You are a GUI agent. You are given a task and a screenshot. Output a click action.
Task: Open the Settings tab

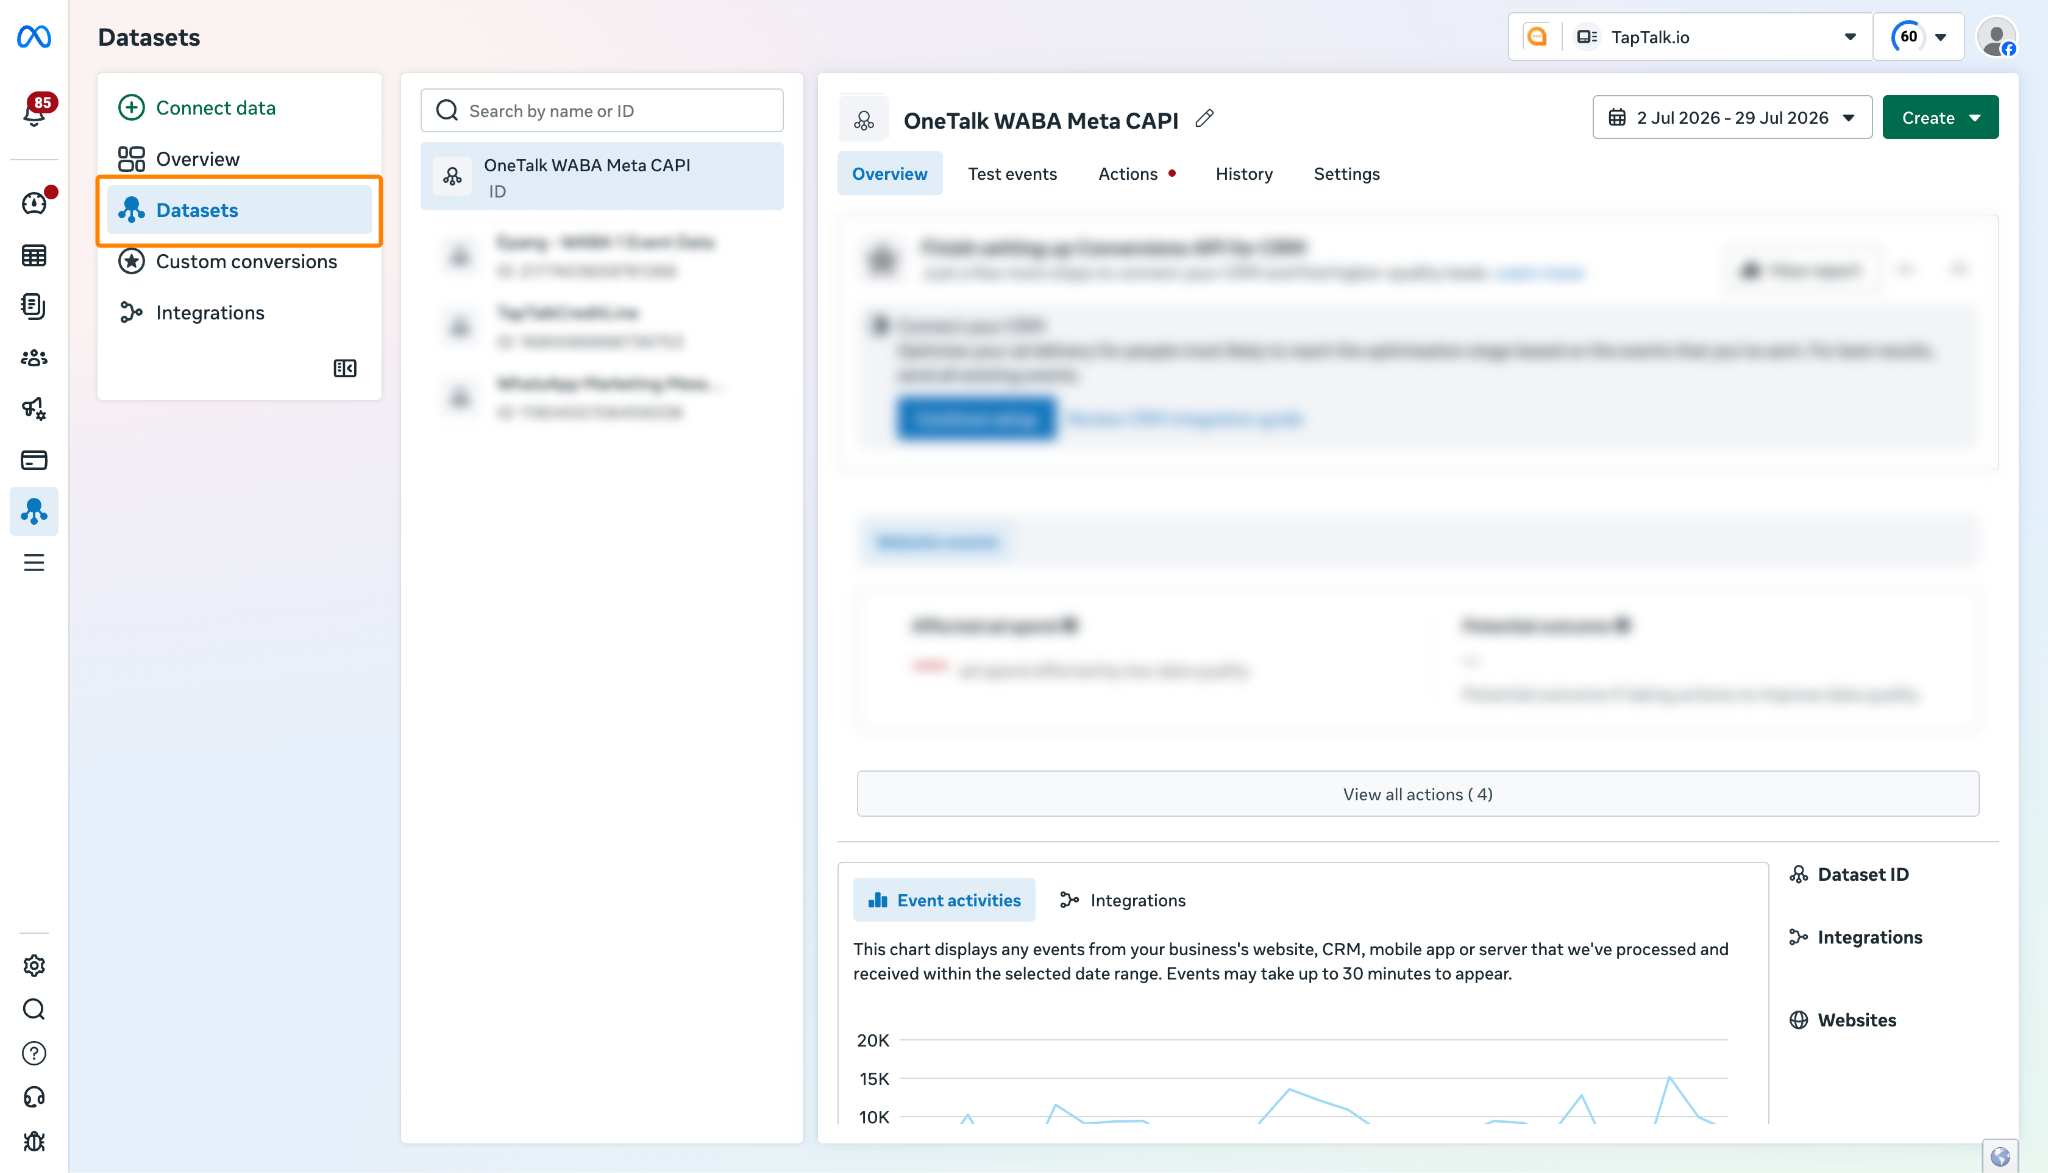pyautogui.click(x=1346, y=173)
